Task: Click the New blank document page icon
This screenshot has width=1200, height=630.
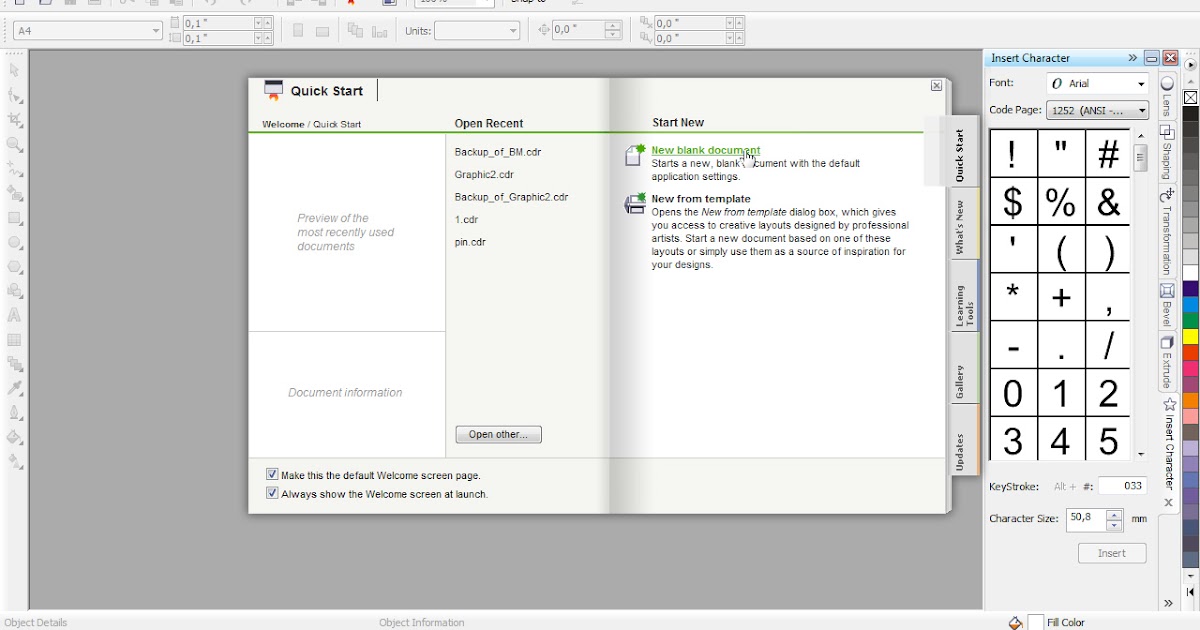Action: click(x=635, y=155)
